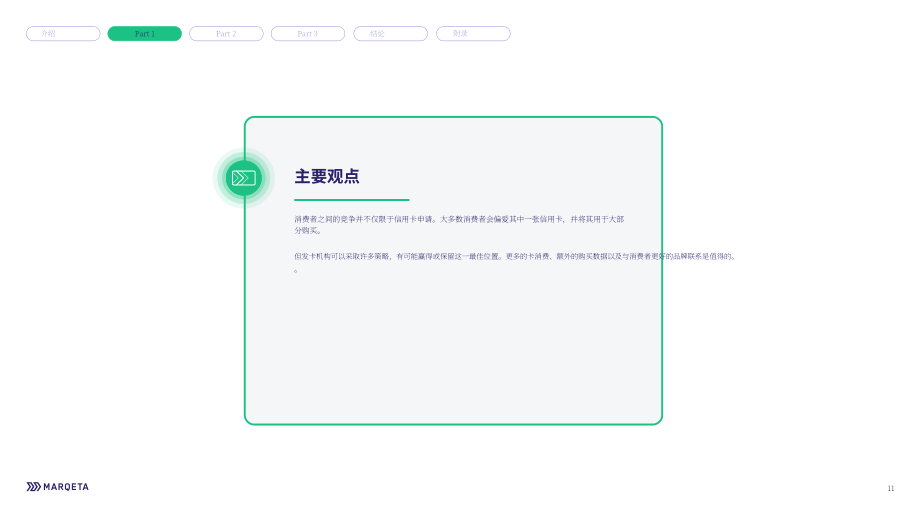Switch to the Part 3 tab
The image size is (920, 518).
point(307,33)
